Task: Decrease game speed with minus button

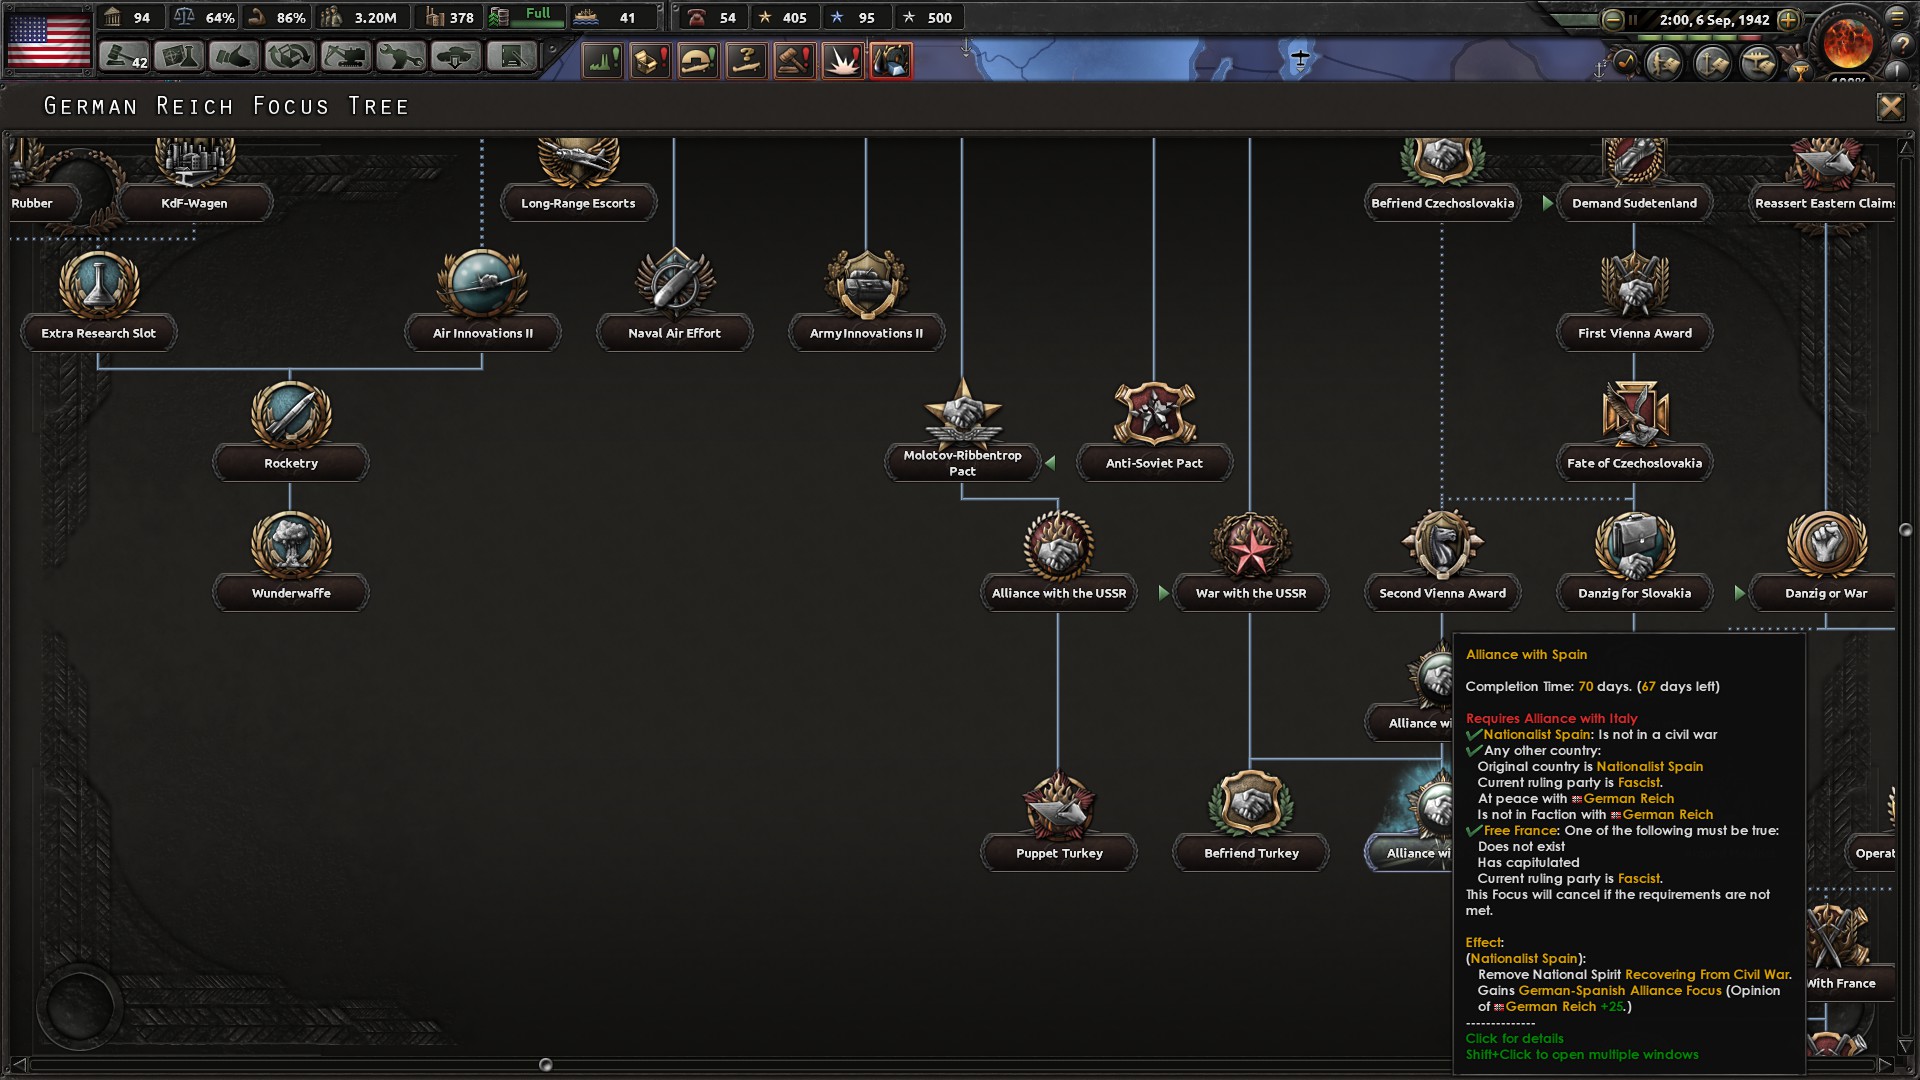Action: tap(1612, 19)
